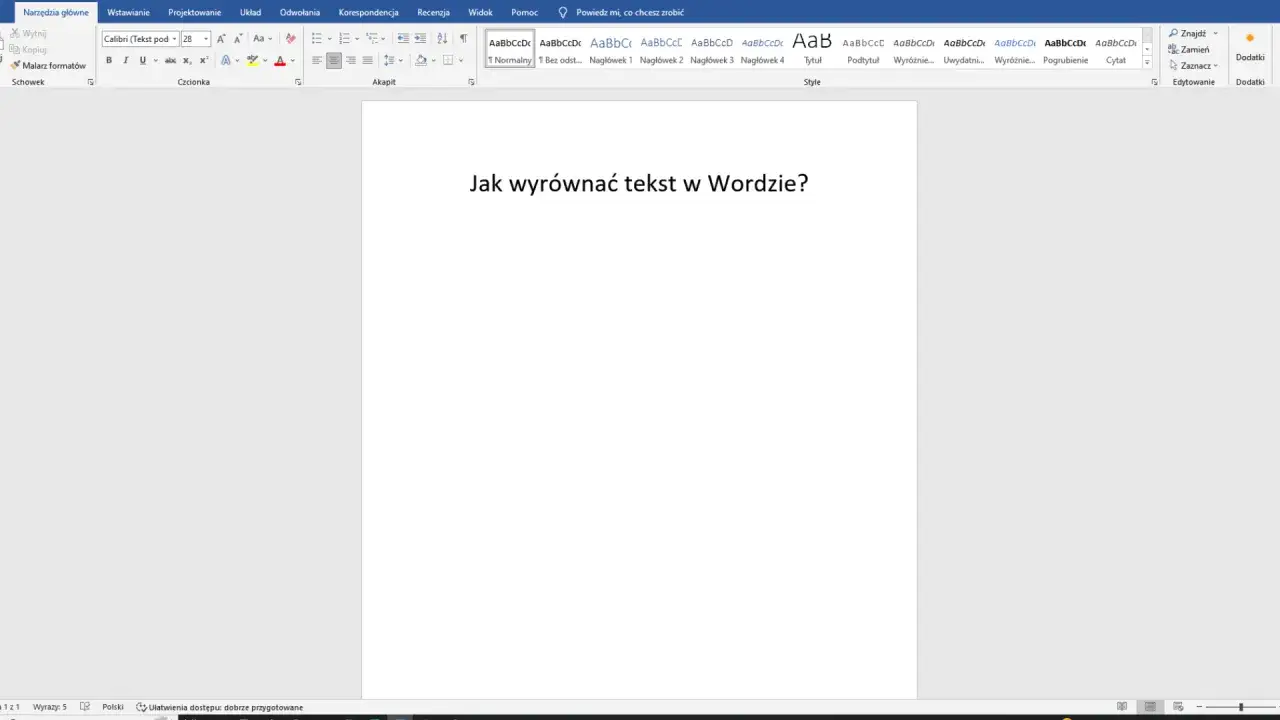Open the Recenzja tab
The width and height of the screenshot is (1280, 720).
pyautogui.click(x=433, y=12)
